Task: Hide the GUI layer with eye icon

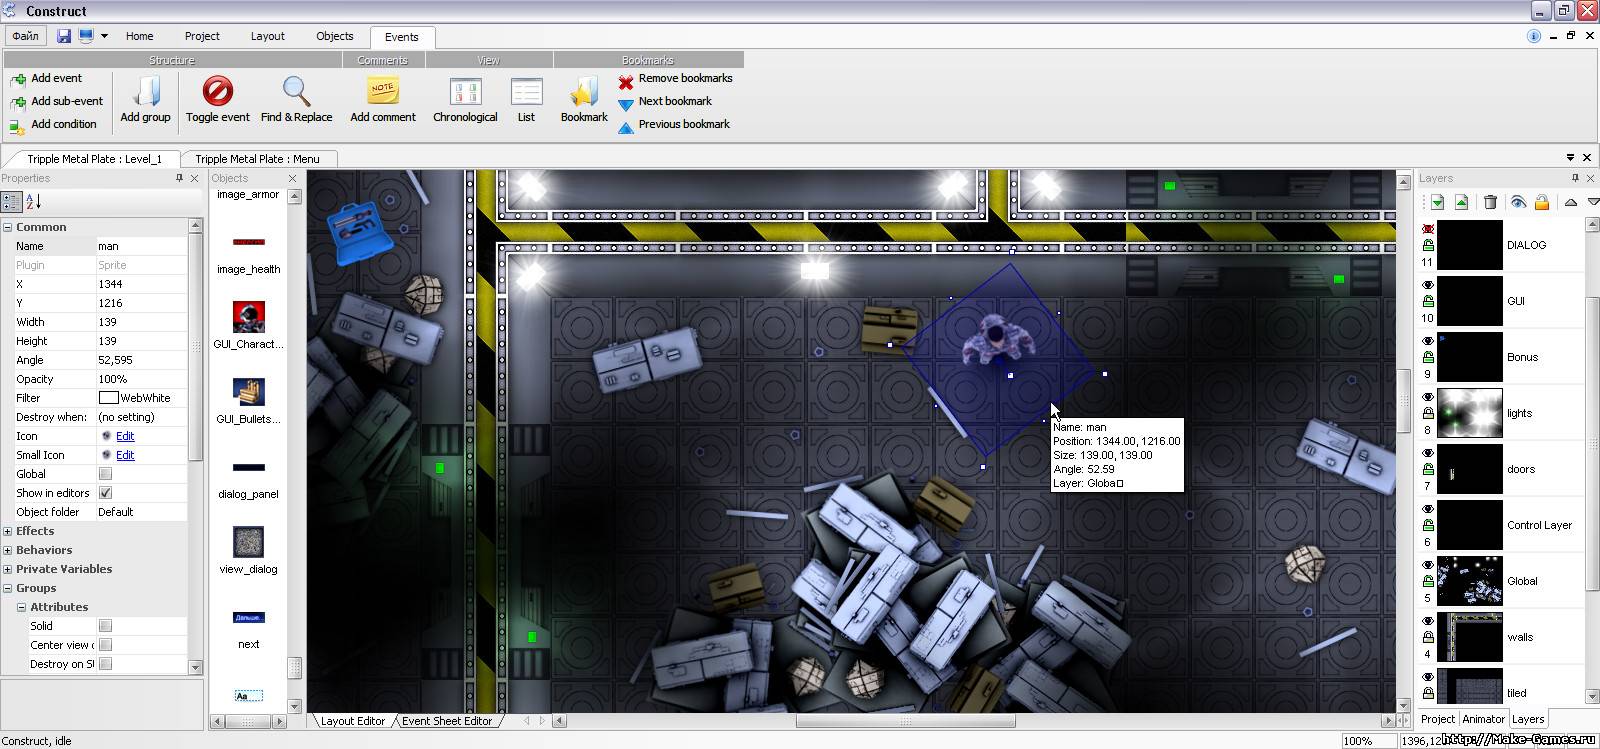Action: click(x=1428, y=285)
